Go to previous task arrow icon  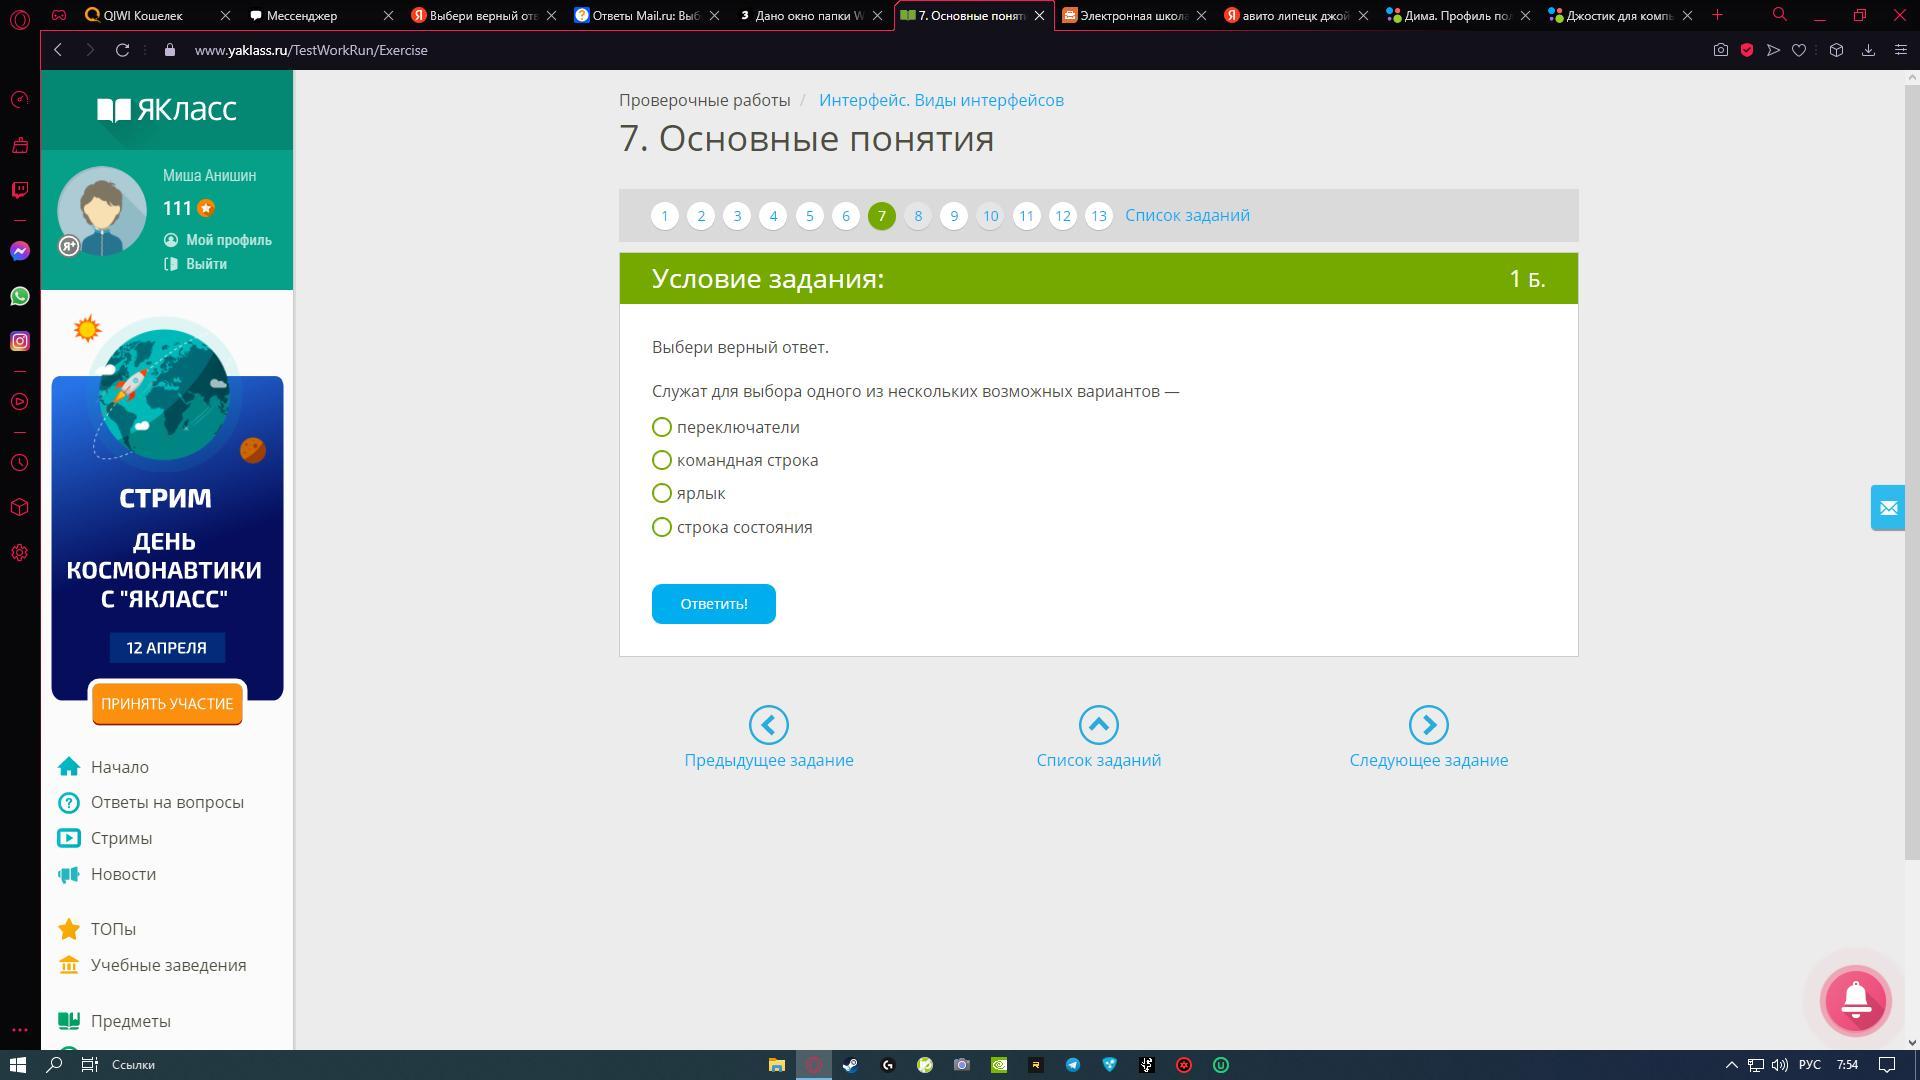tap(768, 725)
